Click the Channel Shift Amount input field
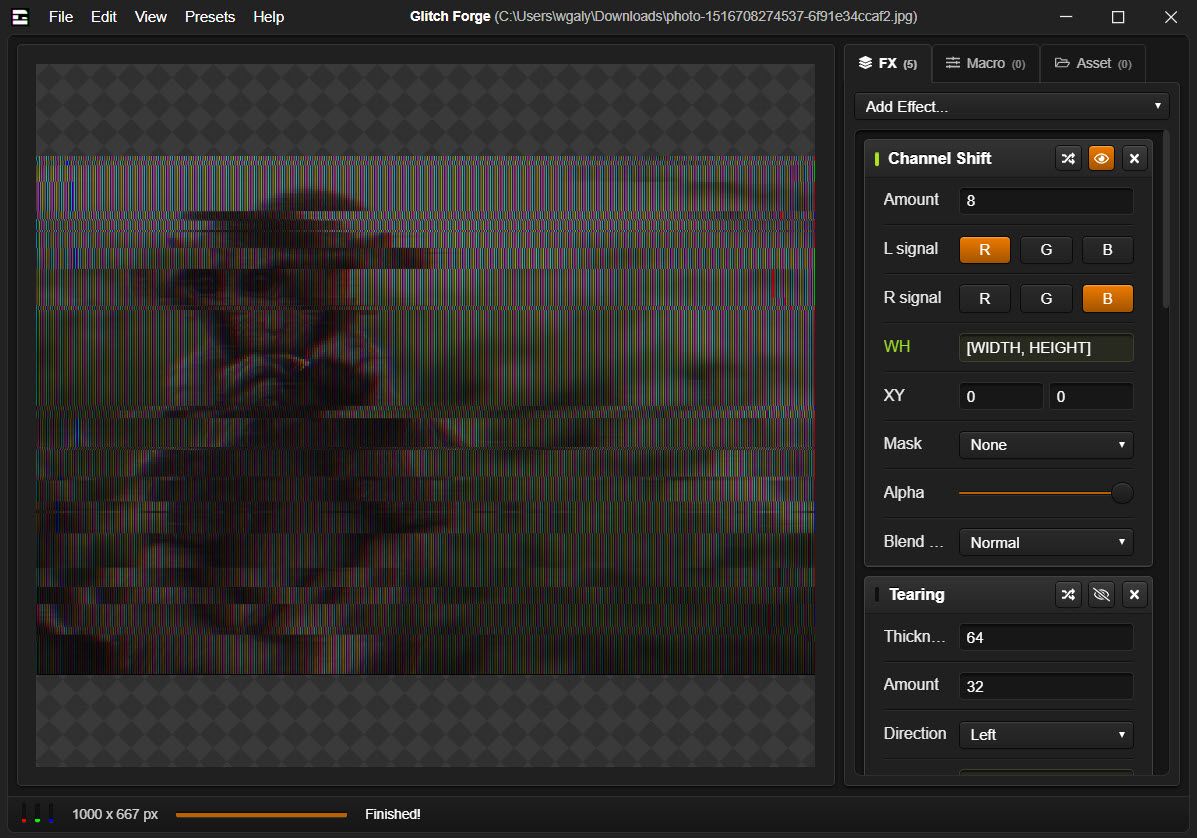This screenshot has height=838, width=1197. point(1046,201)
